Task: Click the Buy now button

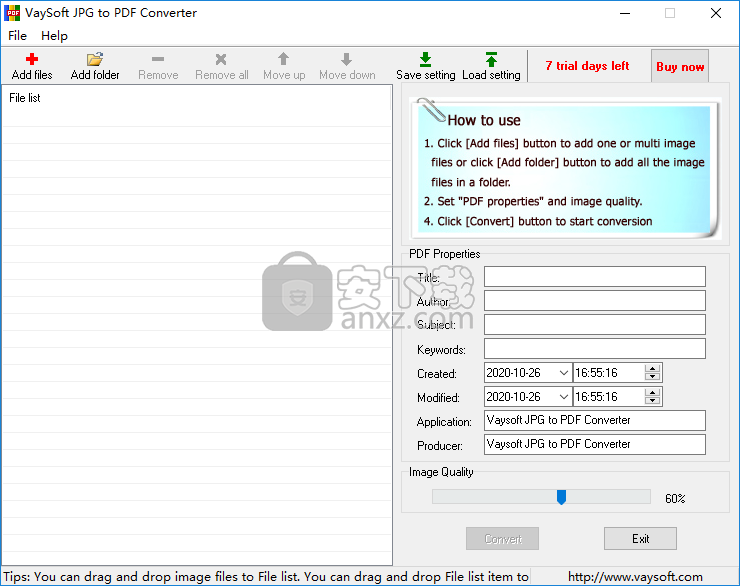Action: pyautogui.click(x=680, y=66)
